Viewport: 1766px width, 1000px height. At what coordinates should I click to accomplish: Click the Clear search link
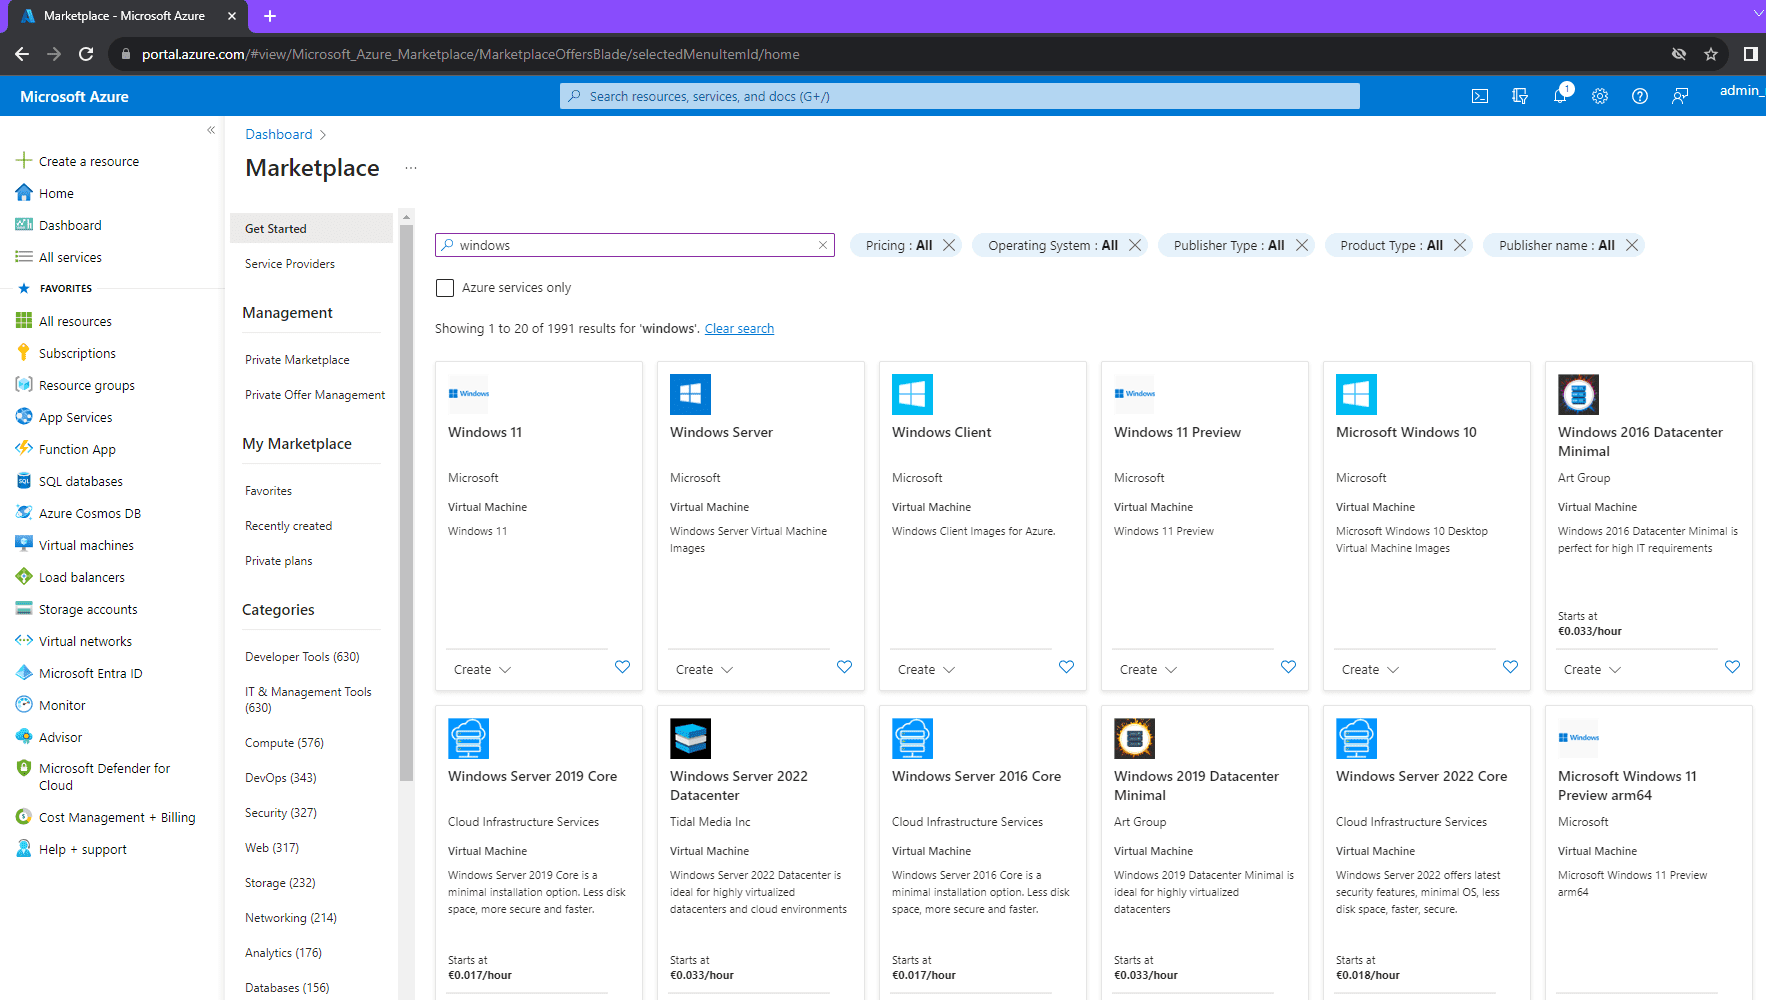(x=739, y=329)
